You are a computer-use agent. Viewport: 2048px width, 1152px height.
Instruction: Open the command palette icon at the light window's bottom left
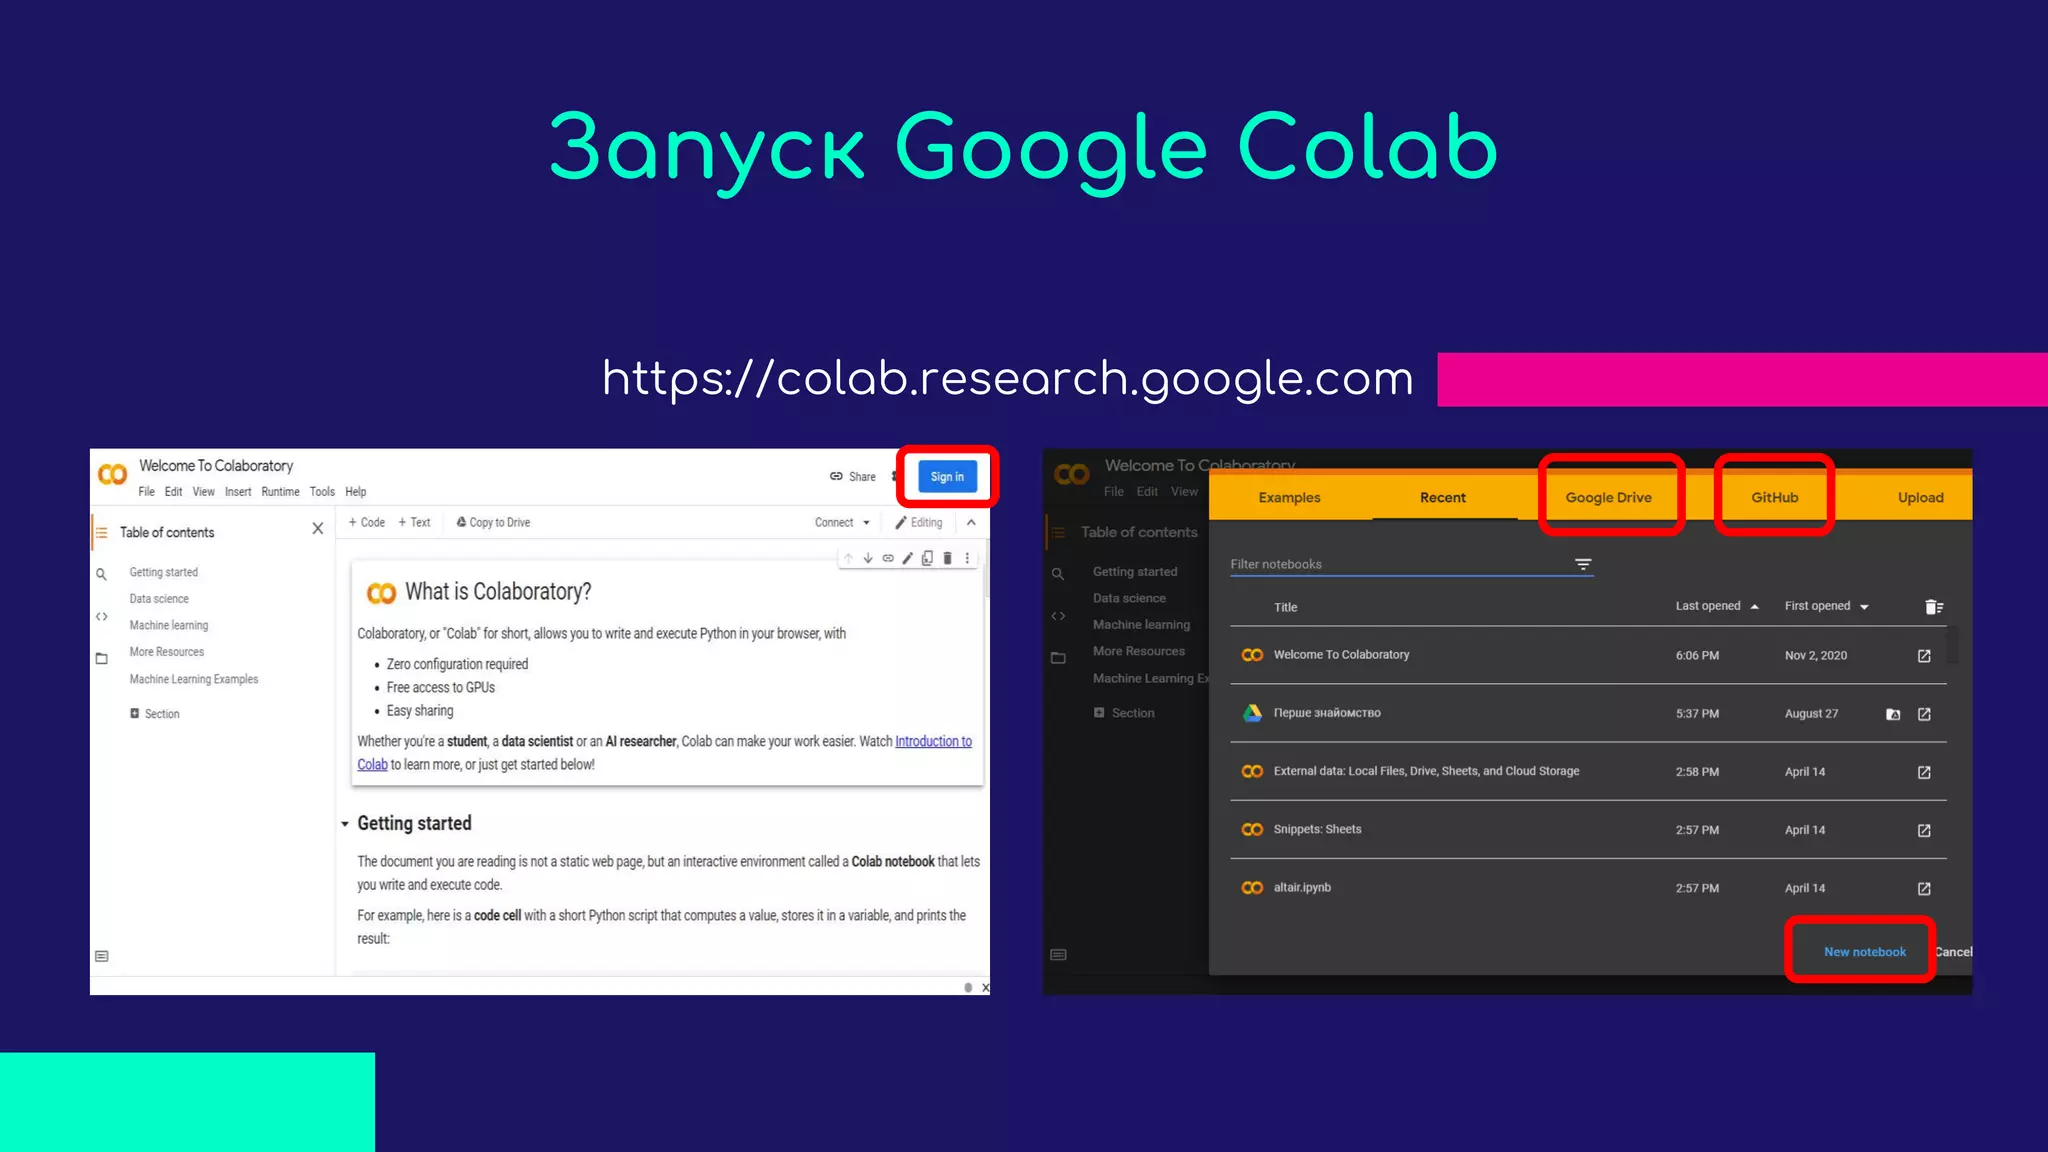[x=101, y=956]
